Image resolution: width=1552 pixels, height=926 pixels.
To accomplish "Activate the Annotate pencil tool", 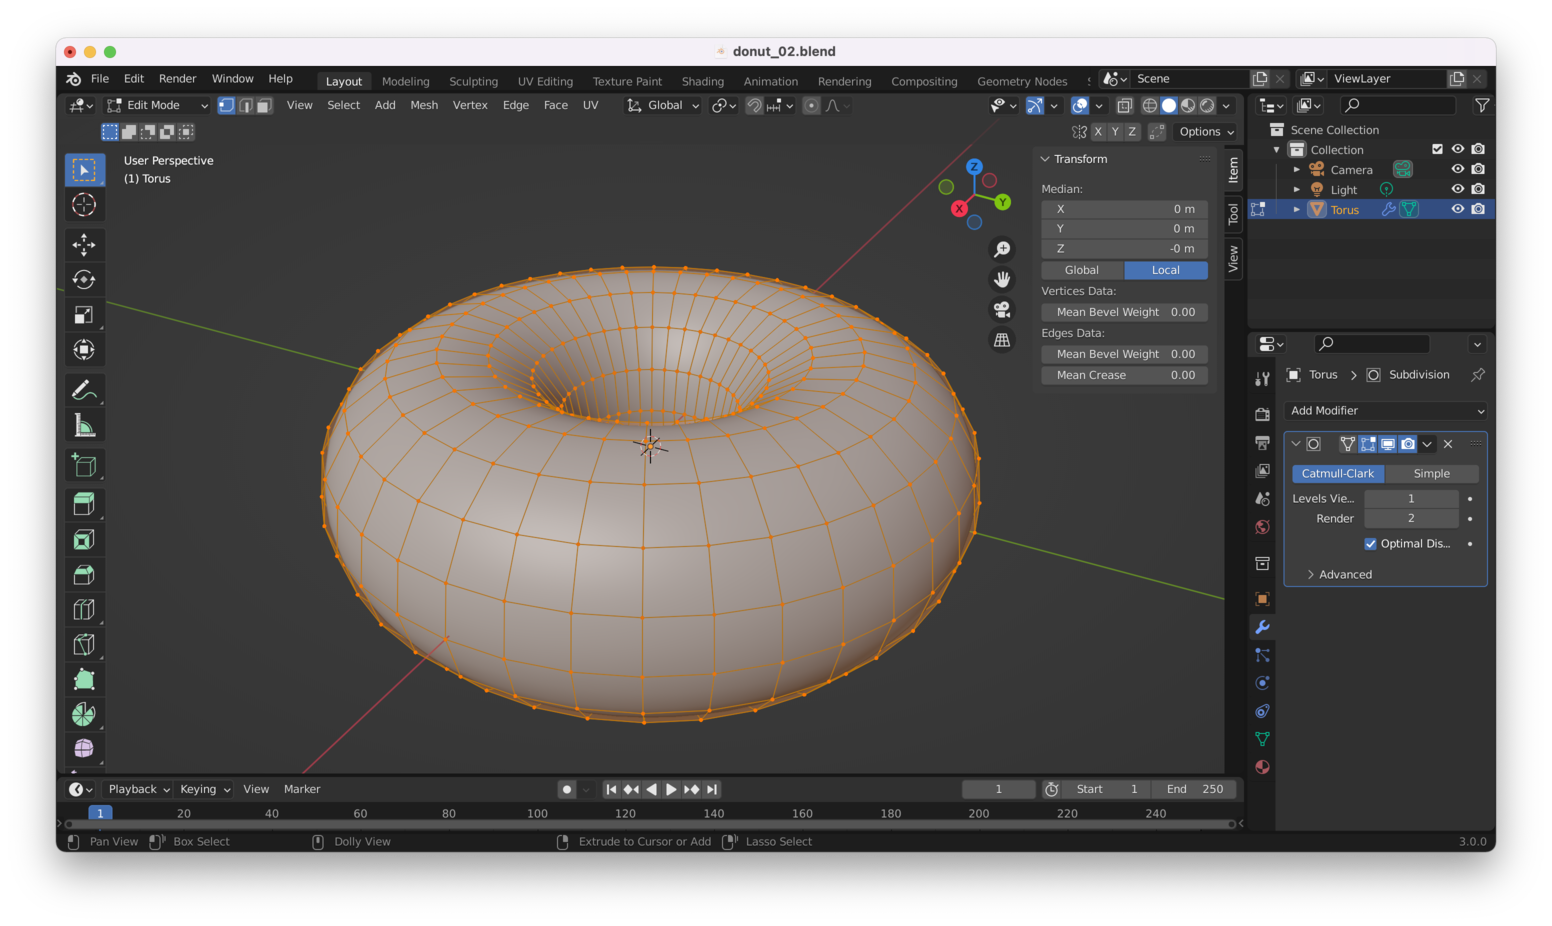I will click(x=84, y=390).
